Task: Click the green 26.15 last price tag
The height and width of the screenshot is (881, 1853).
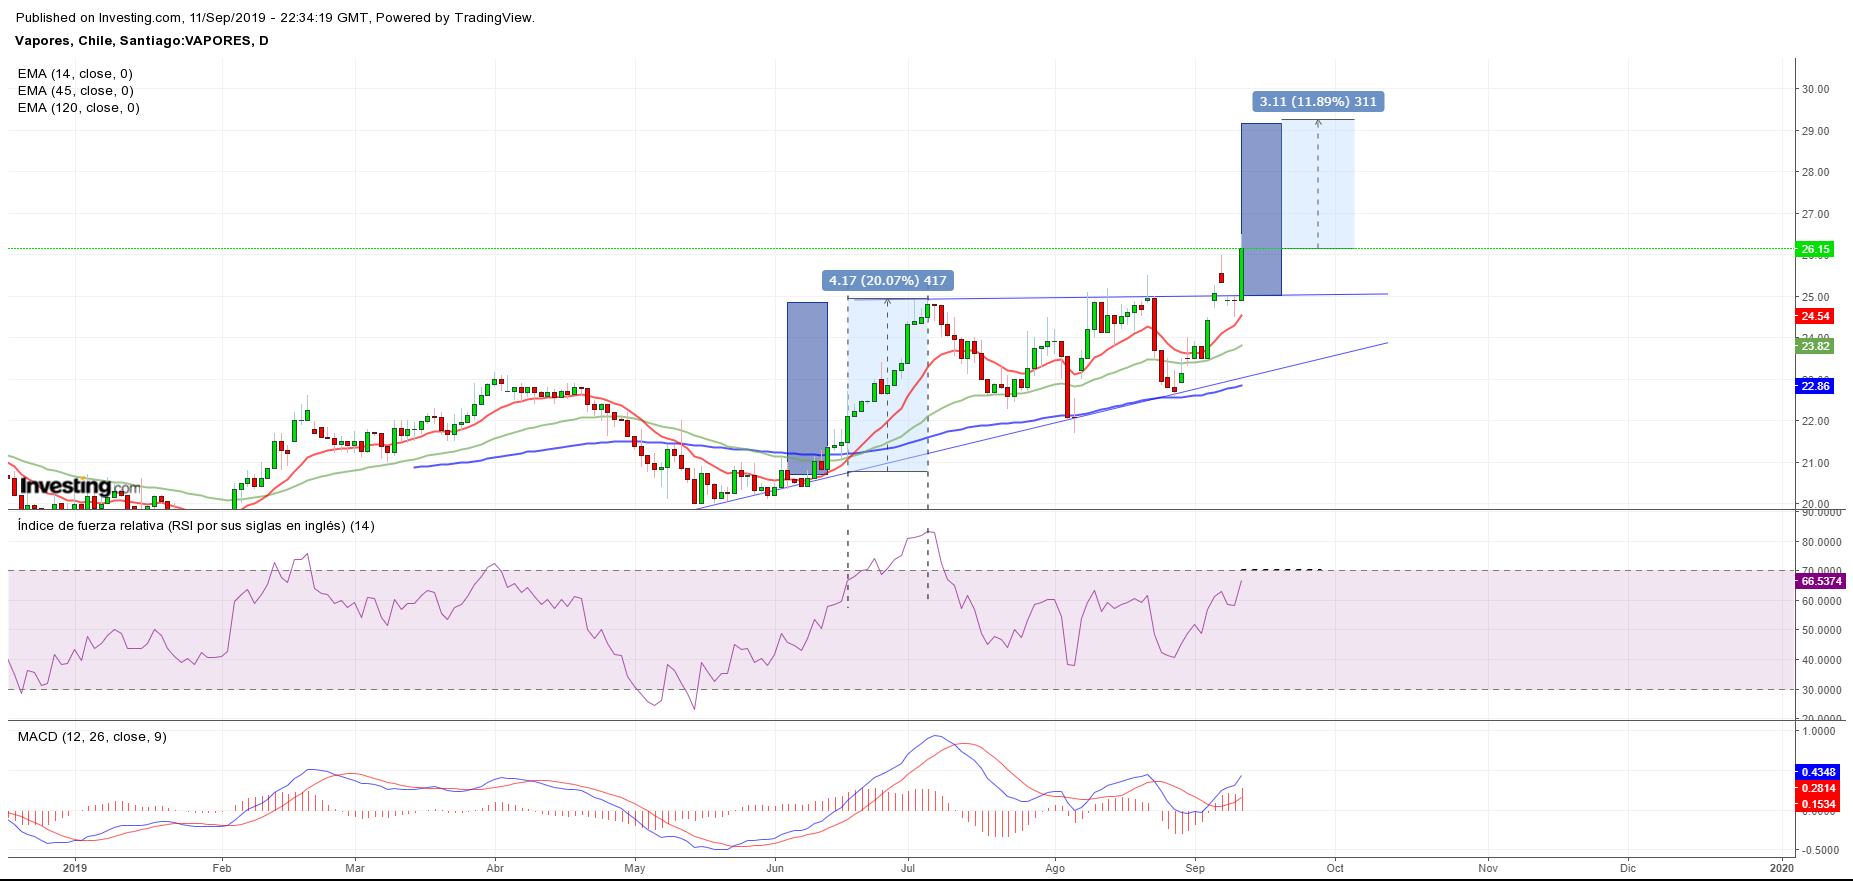Action: click(x=1815, y=249)
